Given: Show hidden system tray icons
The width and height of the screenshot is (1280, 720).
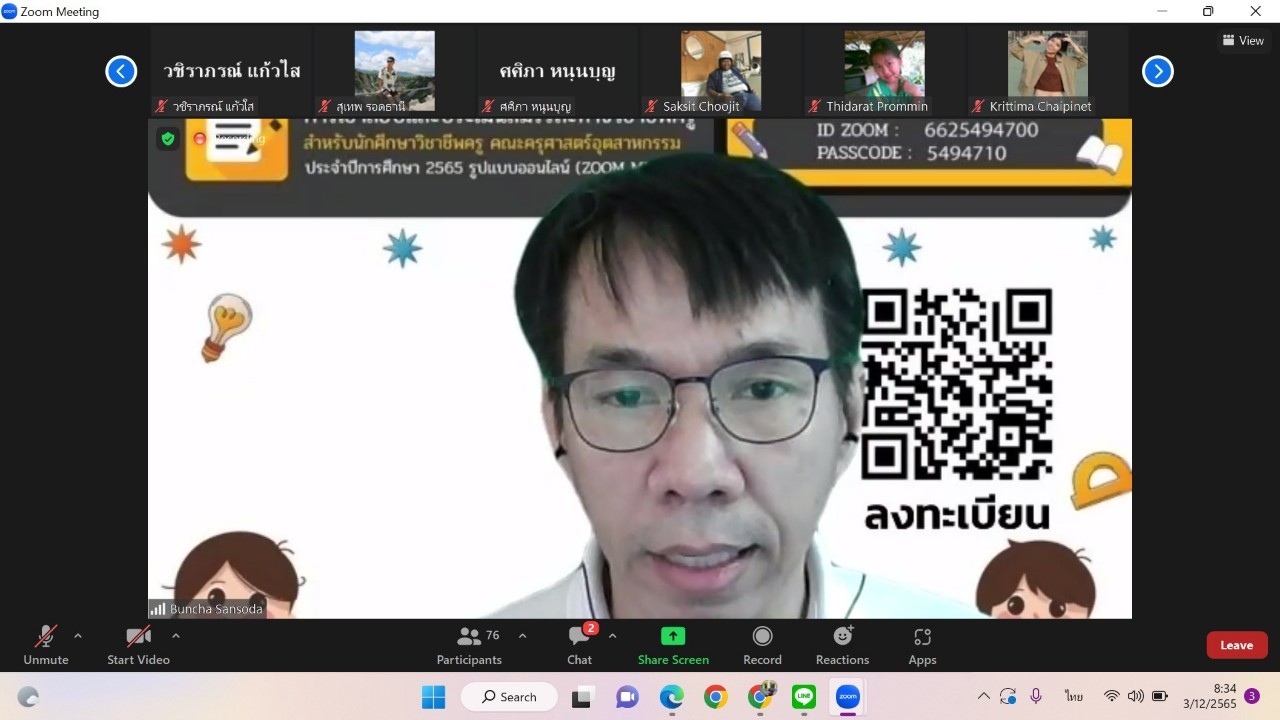Looking at the screenshot, I should click(x=983, y=696).
